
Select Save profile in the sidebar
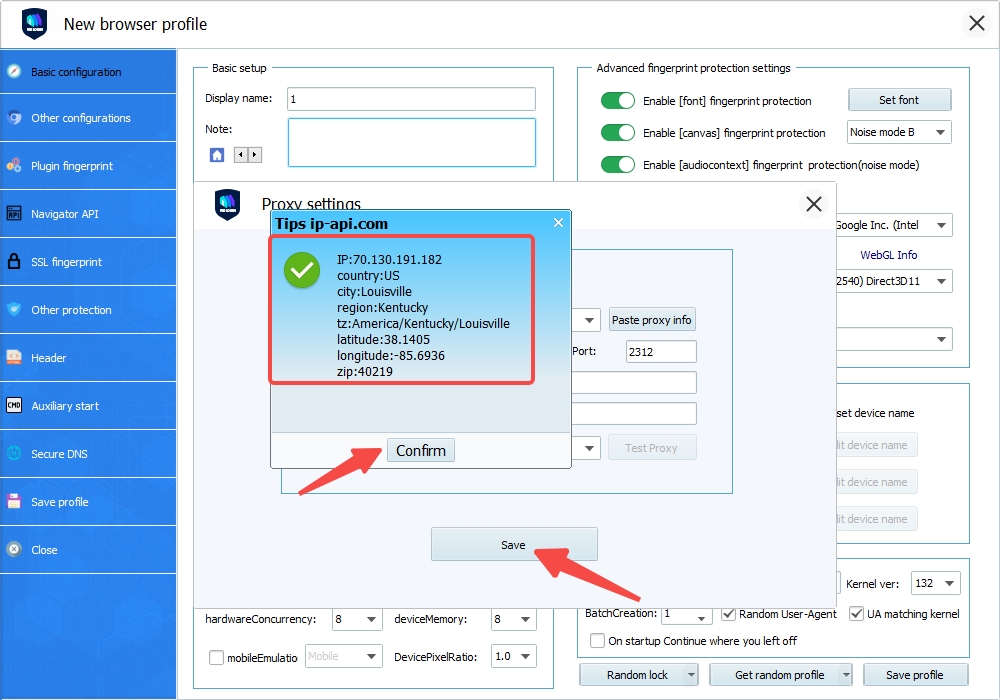59,502
